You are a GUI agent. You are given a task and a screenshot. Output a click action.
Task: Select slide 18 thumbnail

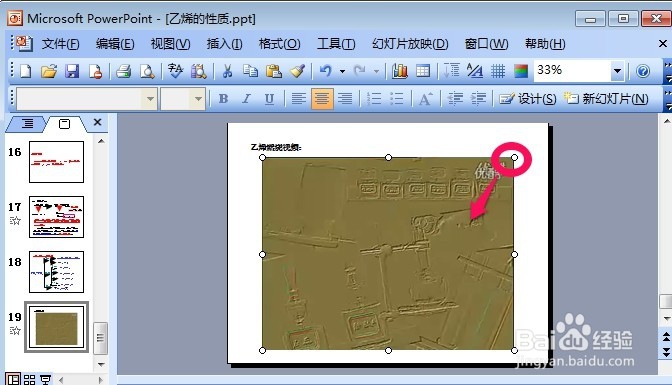click(57, 272)
